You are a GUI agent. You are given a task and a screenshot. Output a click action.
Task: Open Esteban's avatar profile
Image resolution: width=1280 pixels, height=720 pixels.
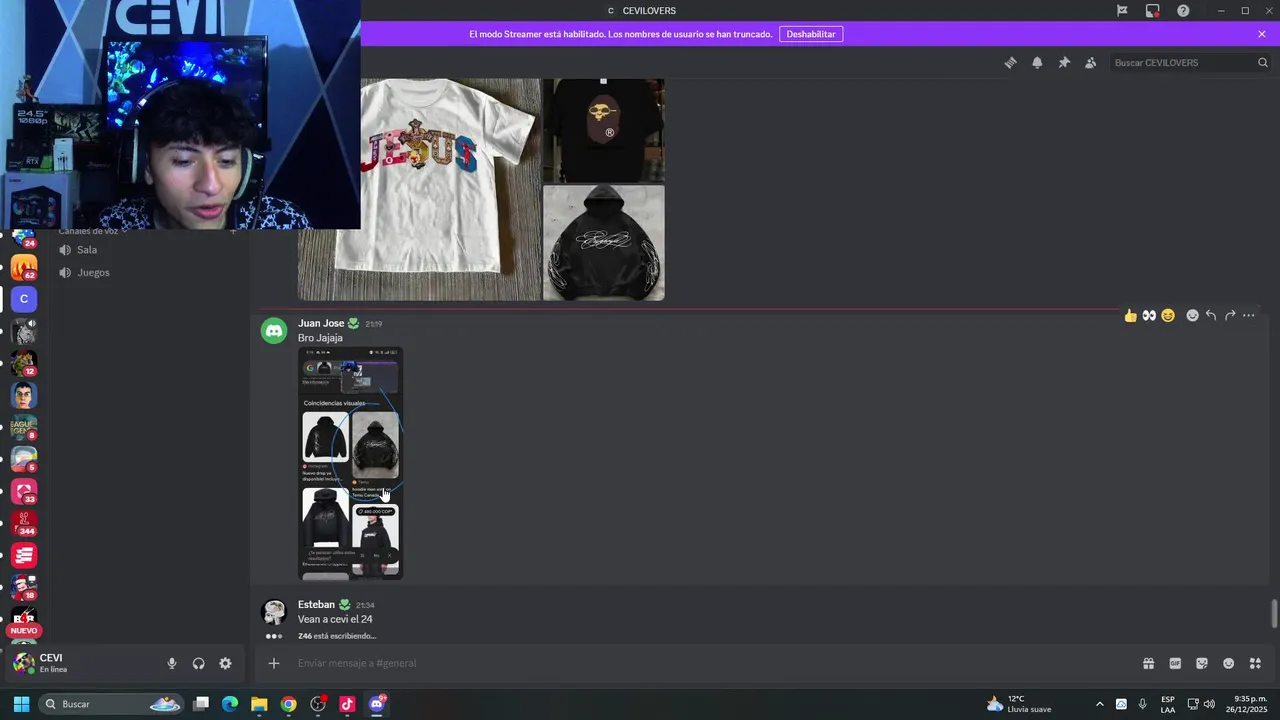coord(274,612)
